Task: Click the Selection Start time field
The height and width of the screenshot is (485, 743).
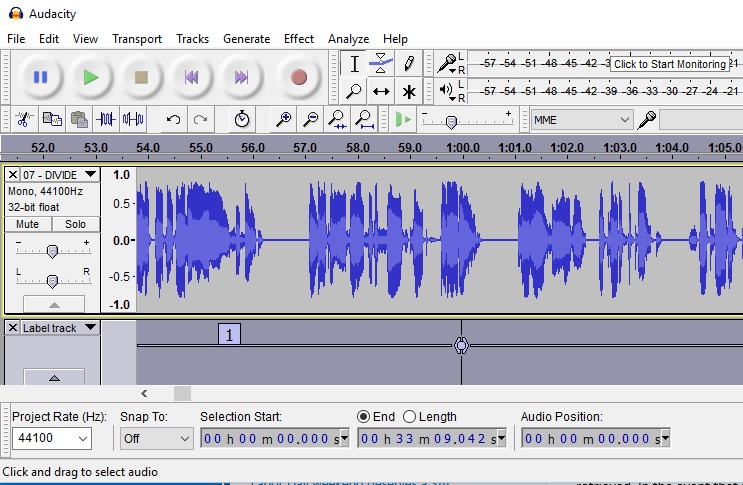Action: tap(275, 439)
